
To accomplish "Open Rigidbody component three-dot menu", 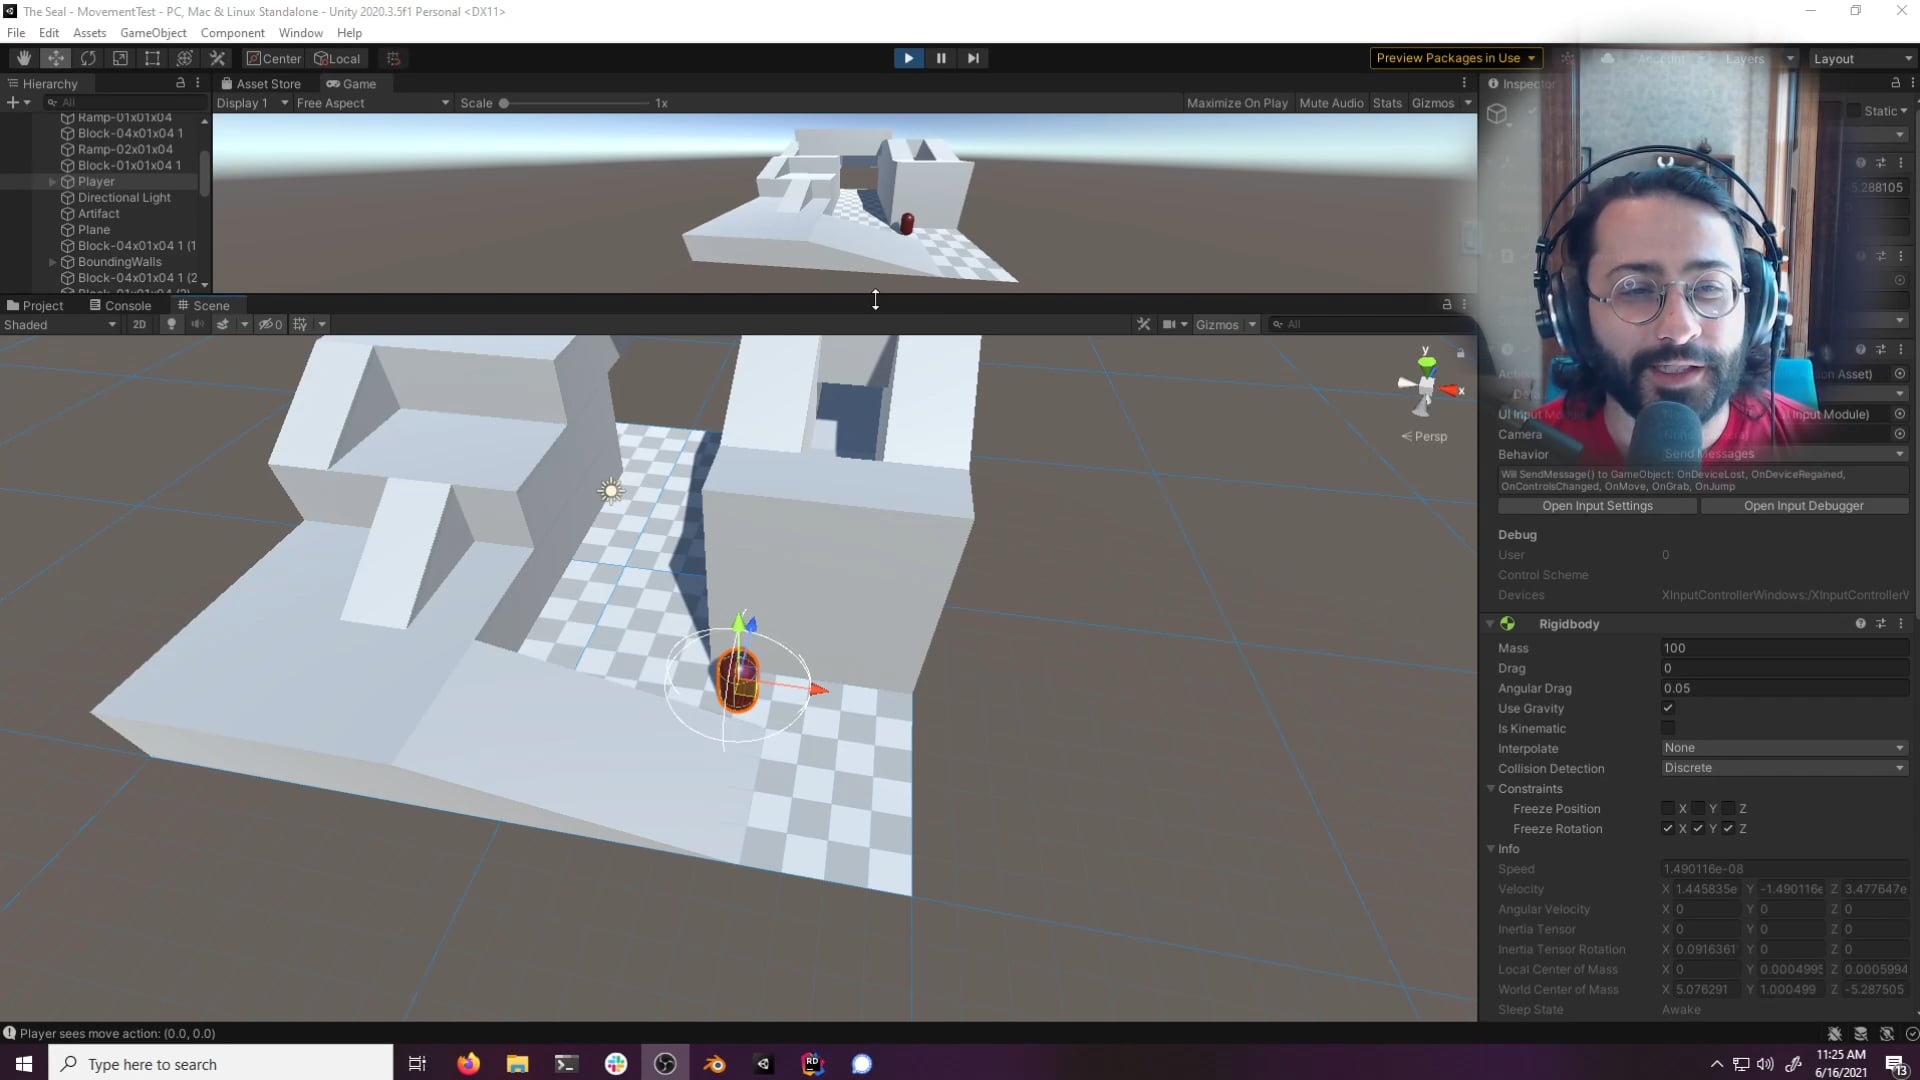I will [x=1901, y=623].
